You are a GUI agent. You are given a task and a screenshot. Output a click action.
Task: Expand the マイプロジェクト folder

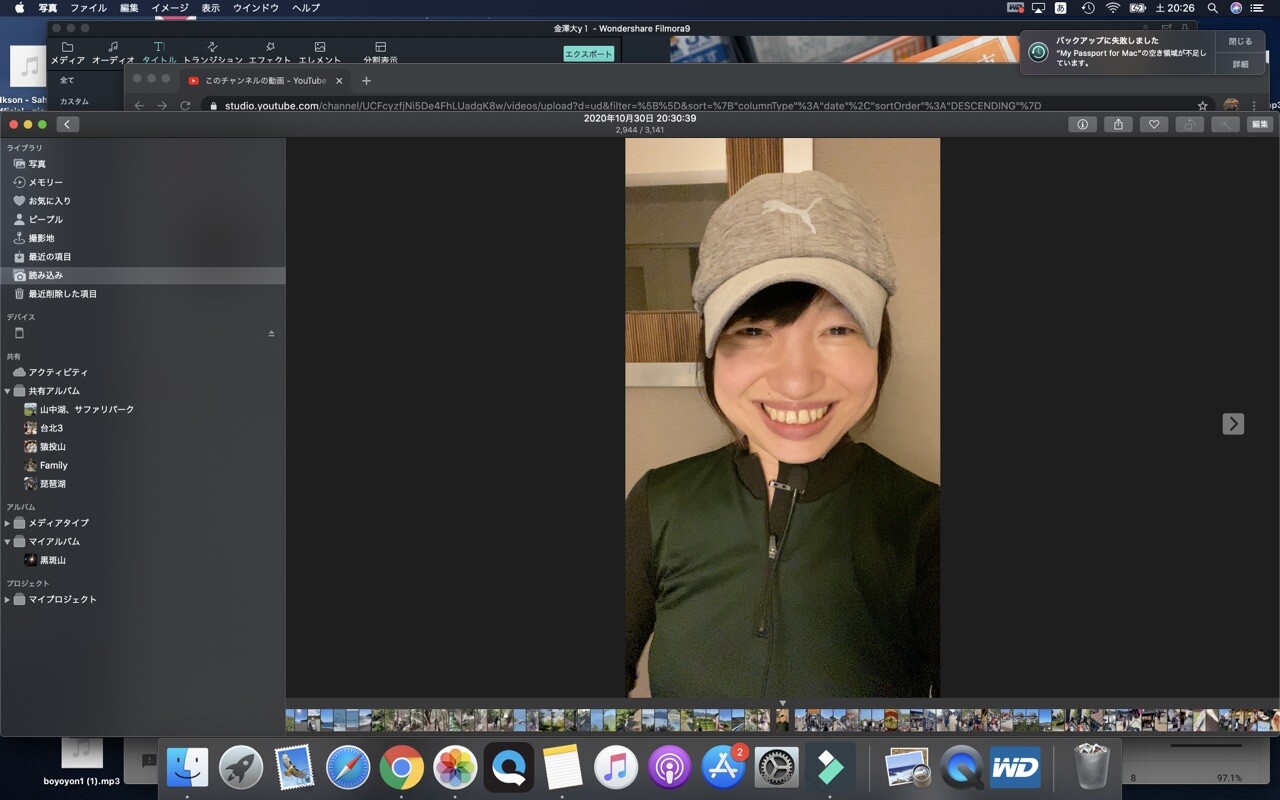(x=8, y=600)
